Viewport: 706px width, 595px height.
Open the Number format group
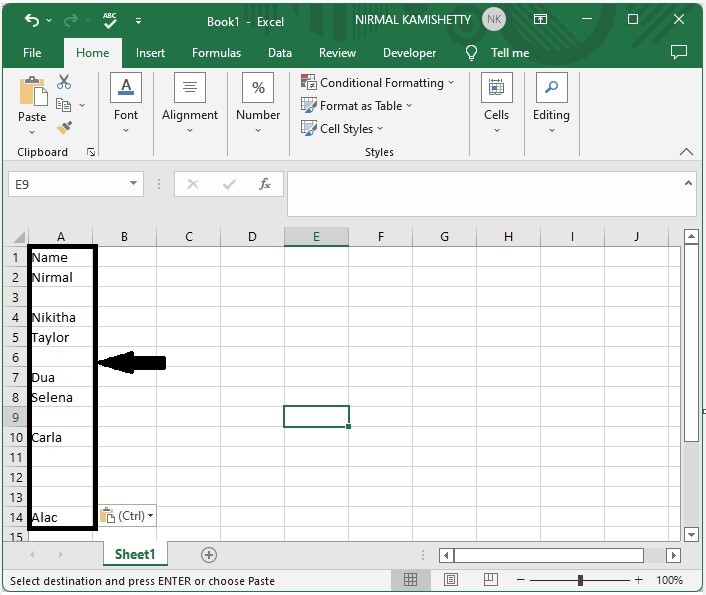coord(258,104)
